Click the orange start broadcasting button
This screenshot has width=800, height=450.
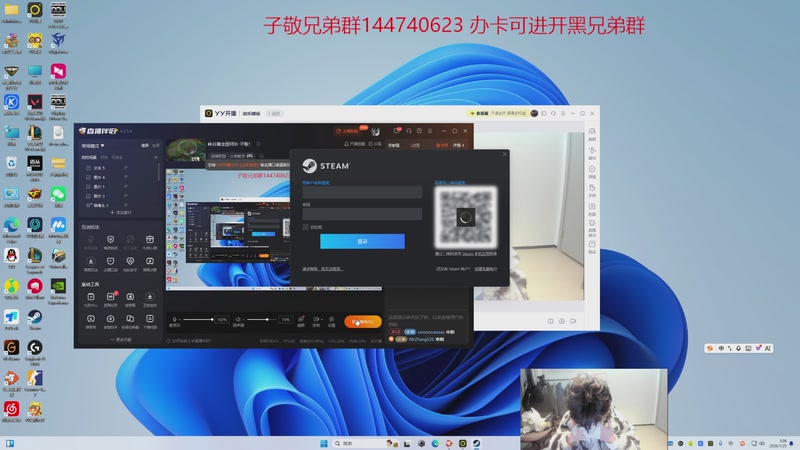[363, 321]
